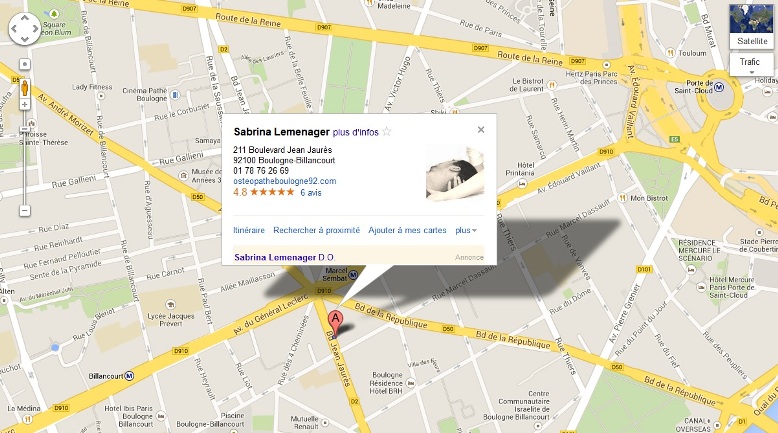The height and width of the screenshot is (433, 778).
Task: Switch to Satellite map view
Action: [751, 26]
